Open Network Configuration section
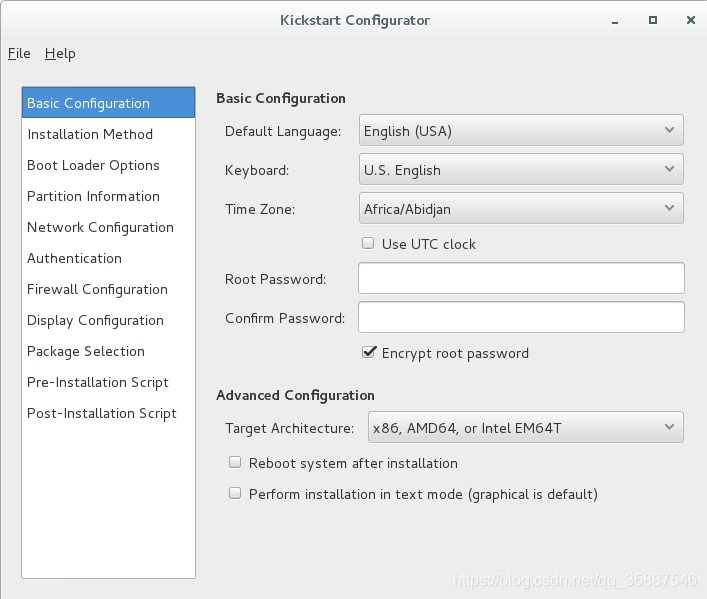This screenshot has height=599, width=707. 108,227
